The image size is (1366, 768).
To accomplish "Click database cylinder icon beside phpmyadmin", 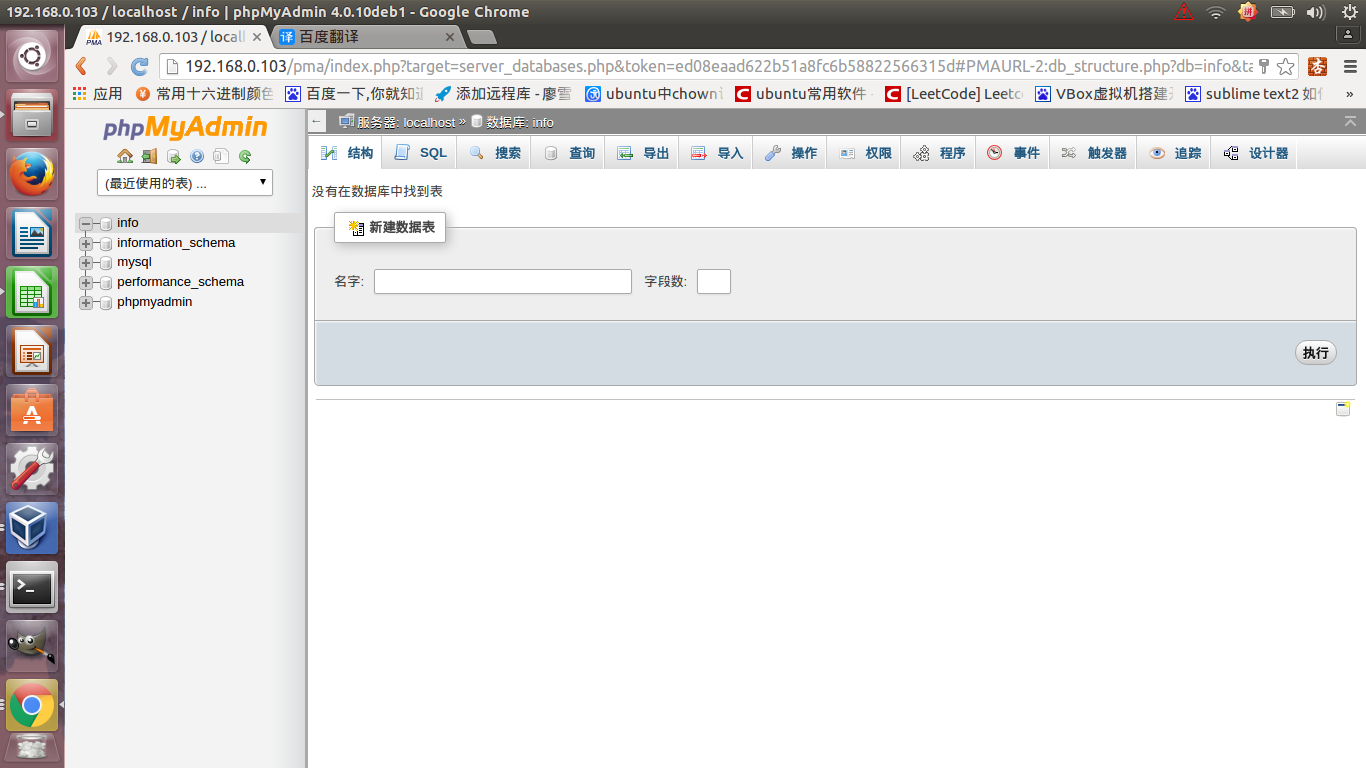I will point(105,302).
